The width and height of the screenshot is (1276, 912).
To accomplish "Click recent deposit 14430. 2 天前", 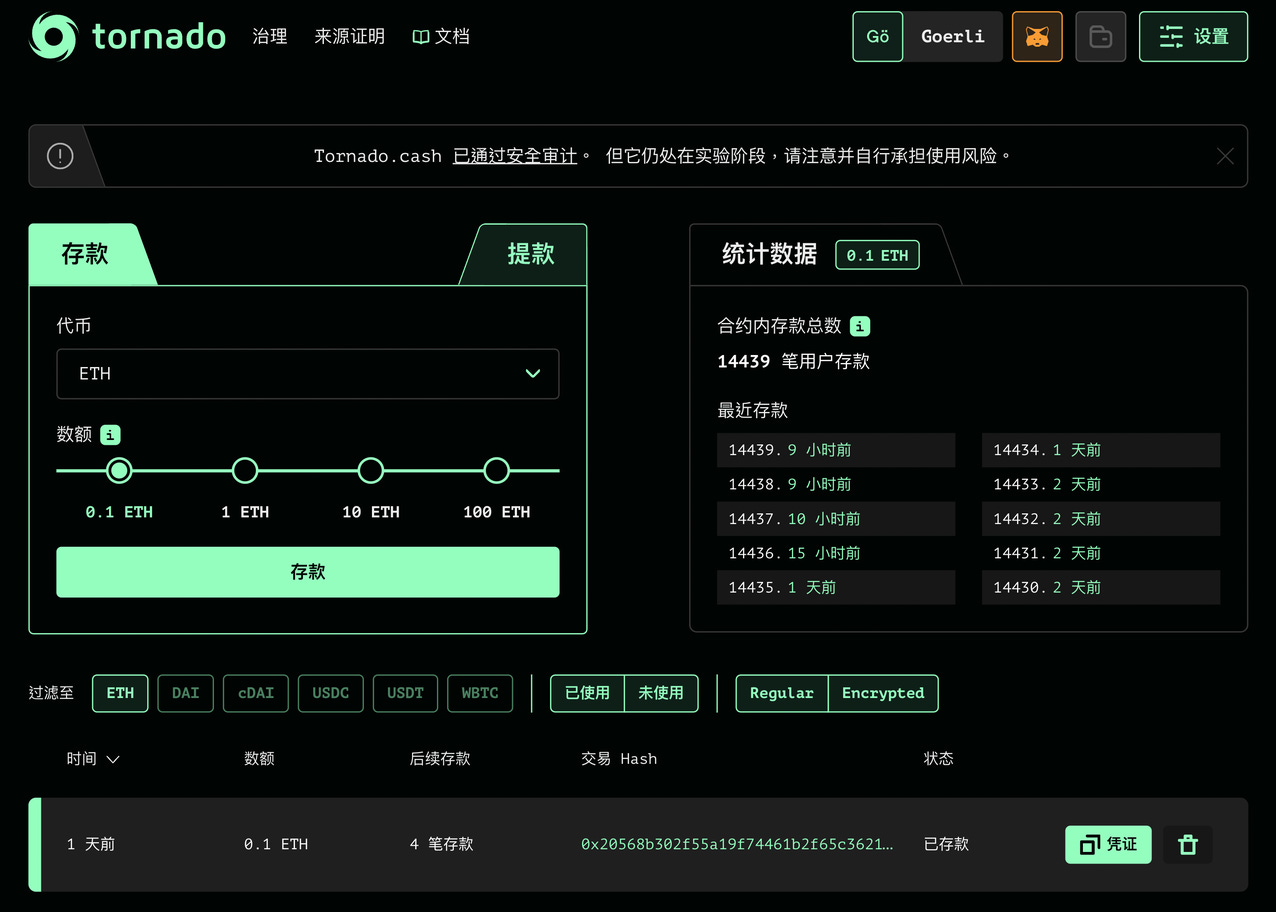I will (x=1101, y=587).
